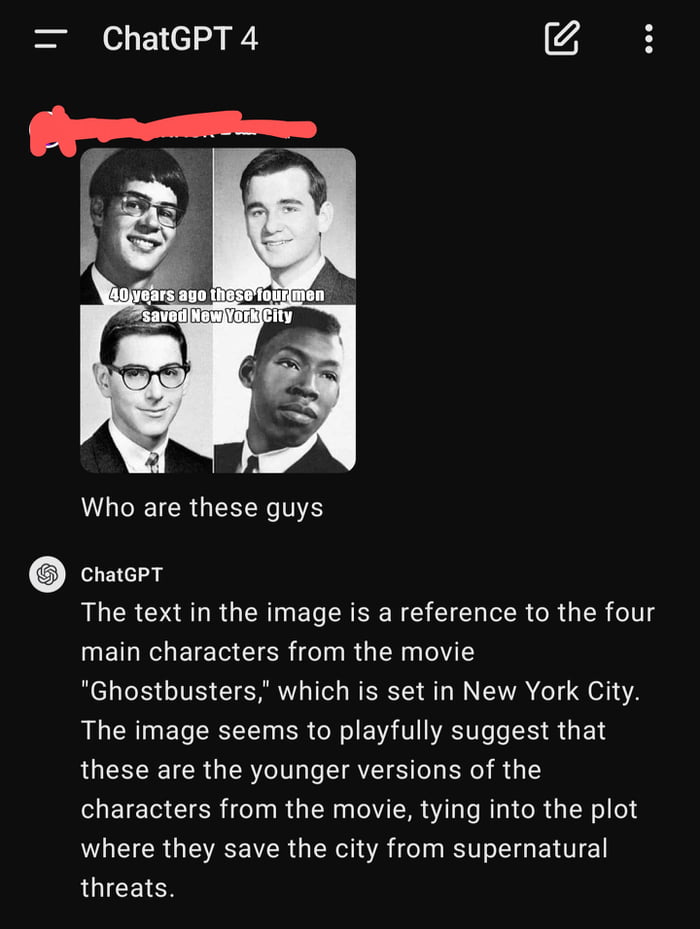Open the bottom-right portrait in the collage
Screen dimensions: 700x929
pyautogui.click(x=285, y=389)
